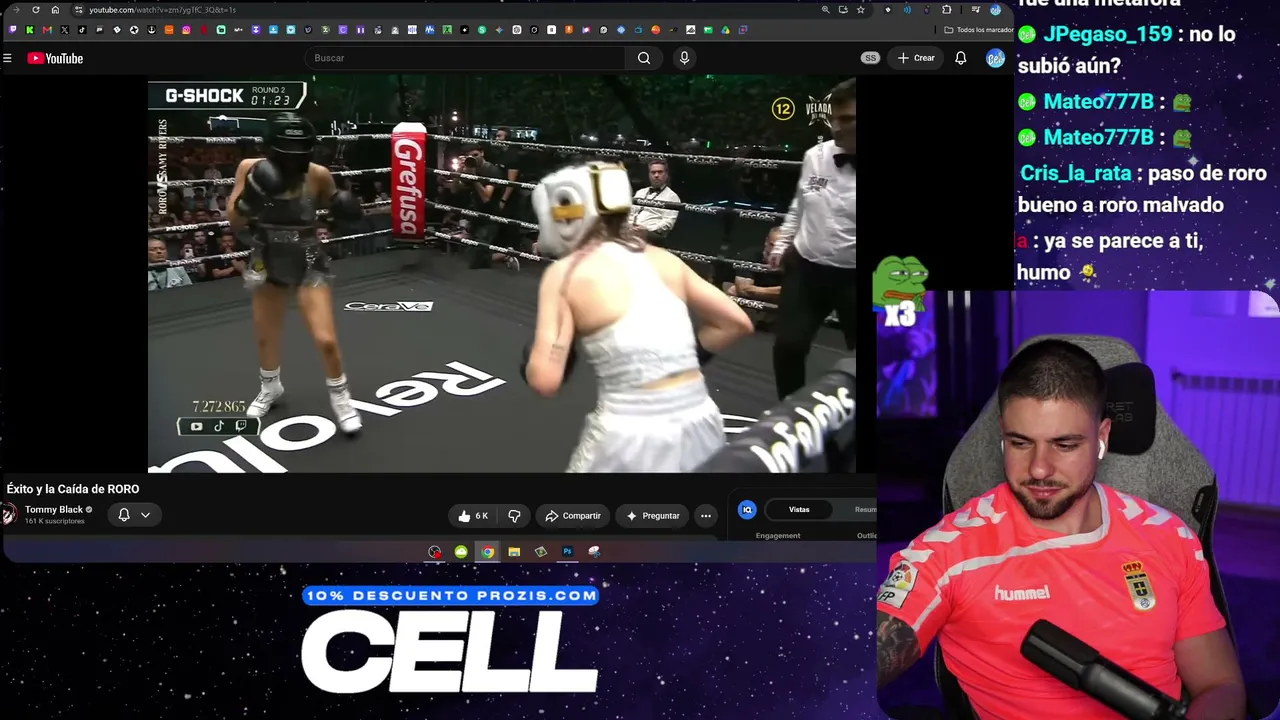Click the title 'Éxito y la Caída de RORO'
The image size is (1280, 720).
pyautogui.click(x=73, y=489)
